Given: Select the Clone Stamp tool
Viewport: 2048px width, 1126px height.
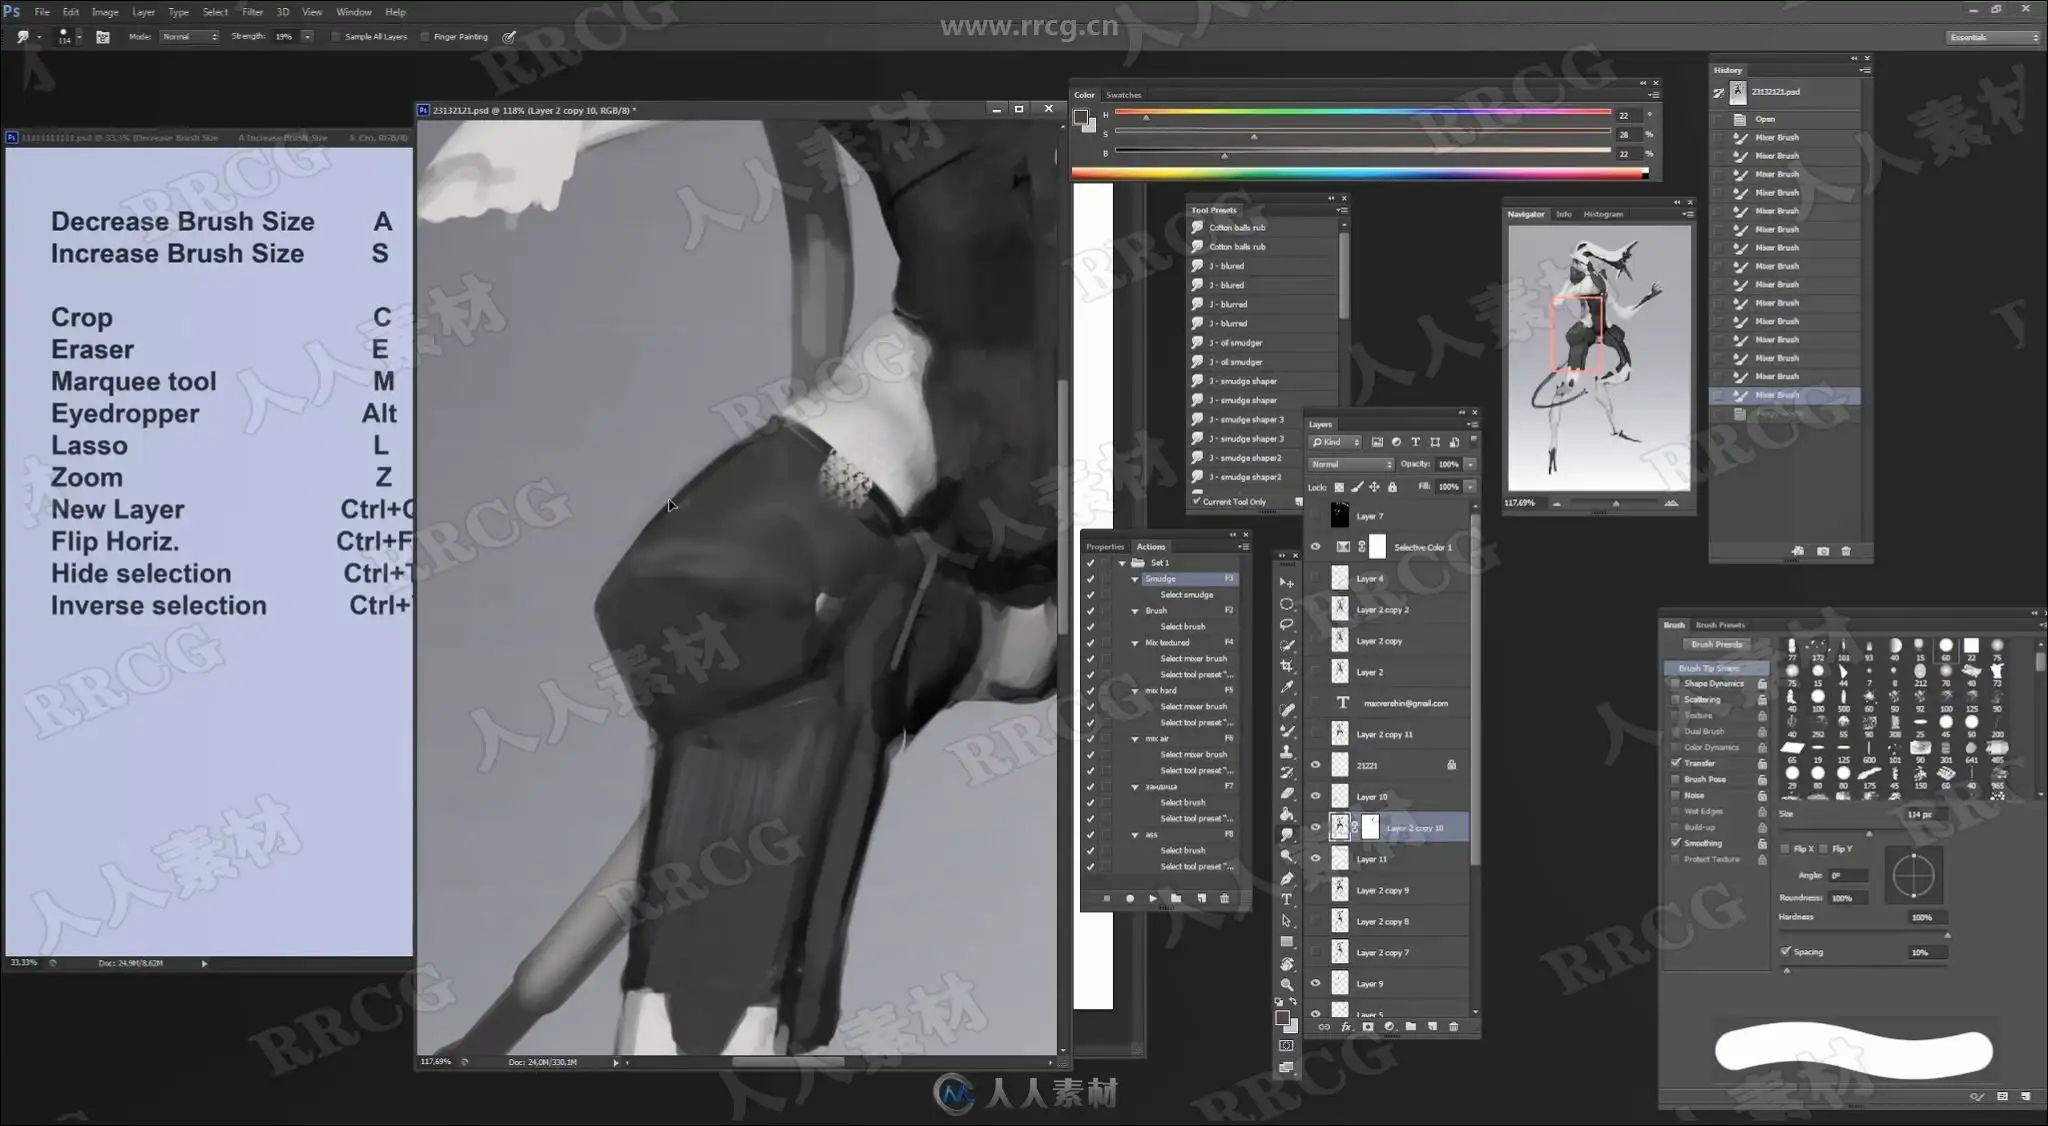Looking at the screenshot, I should pos(1287,751).
